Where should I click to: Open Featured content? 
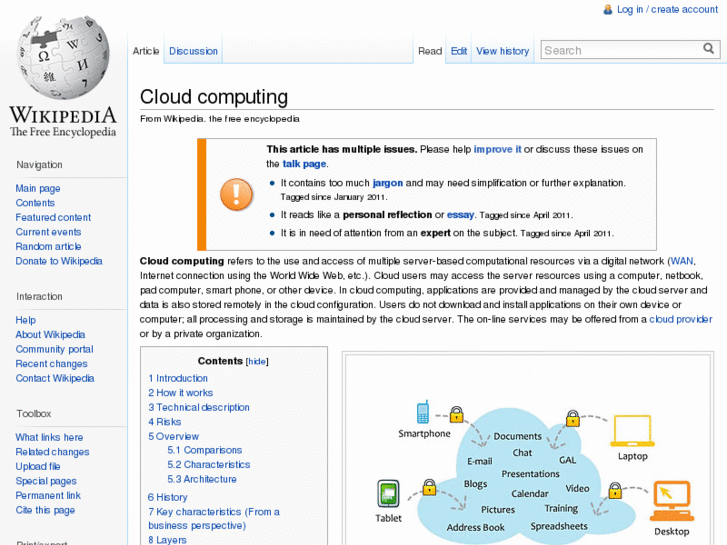click(x=53, y=217)
